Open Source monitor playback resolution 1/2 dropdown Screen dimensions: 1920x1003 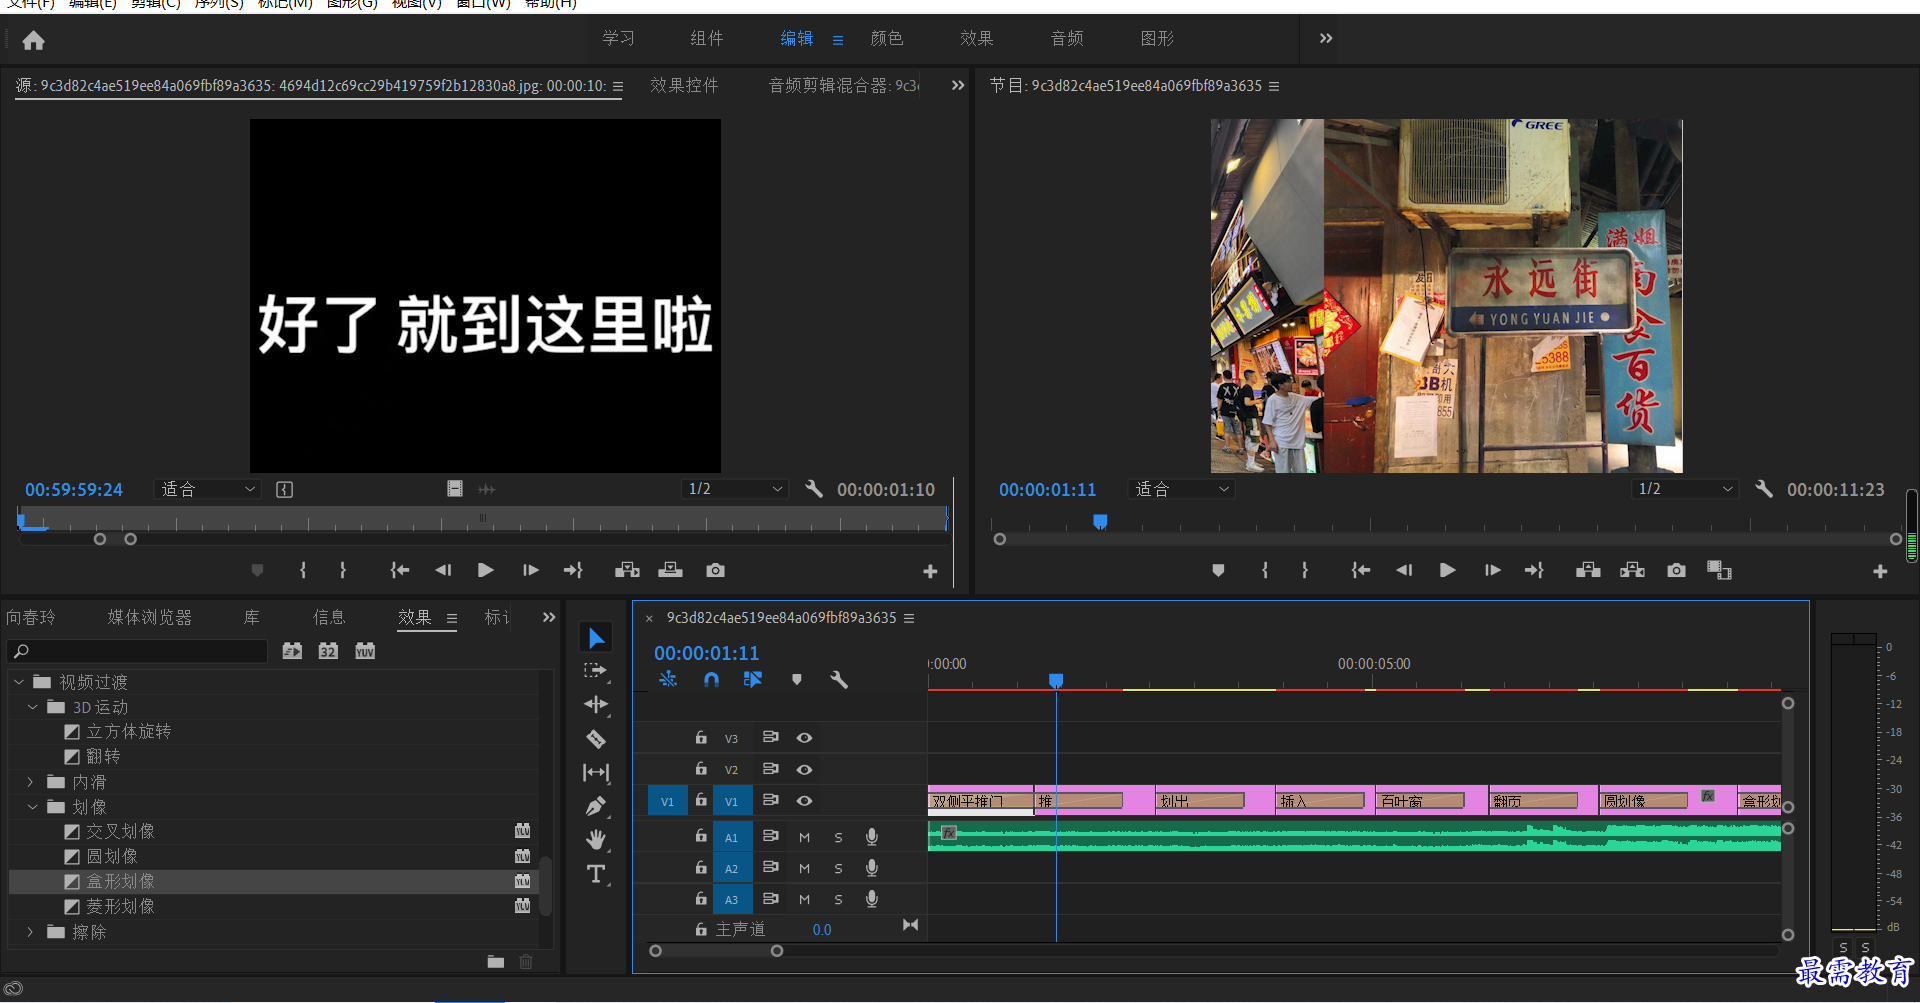point(735,489)
